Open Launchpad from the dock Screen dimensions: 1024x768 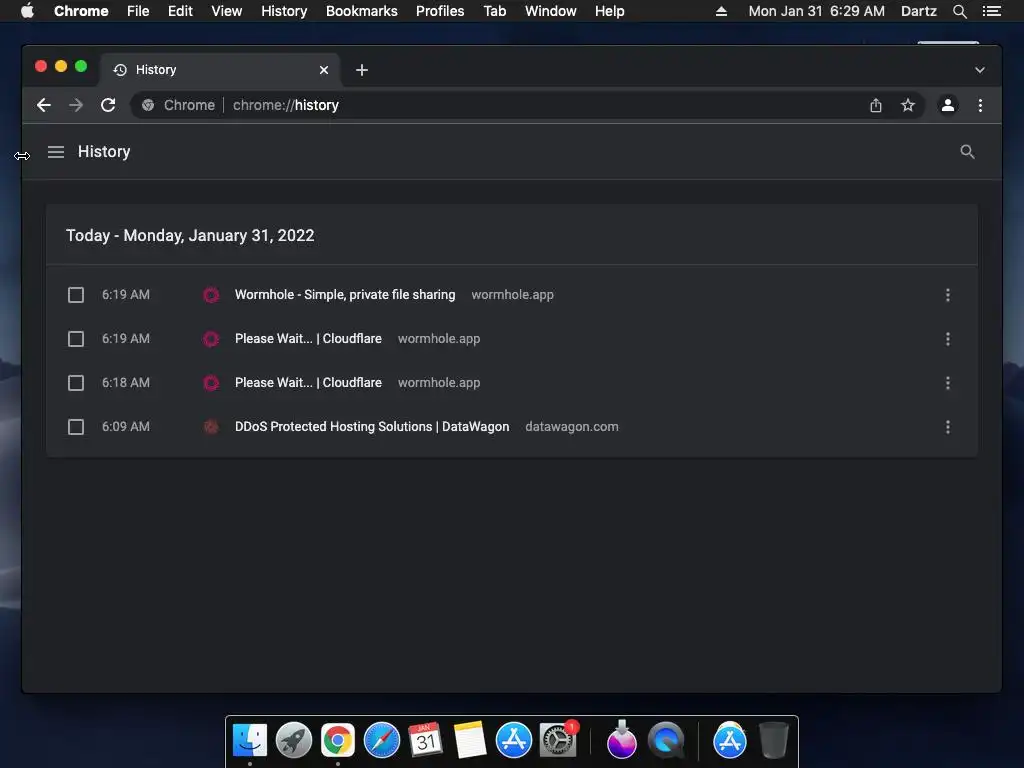click(294, 740)
